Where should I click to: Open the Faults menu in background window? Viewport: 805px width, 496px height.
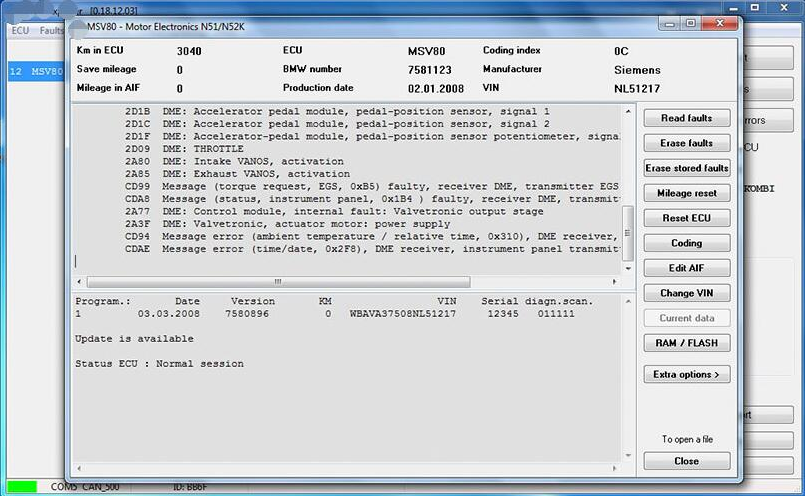[51, 31]
